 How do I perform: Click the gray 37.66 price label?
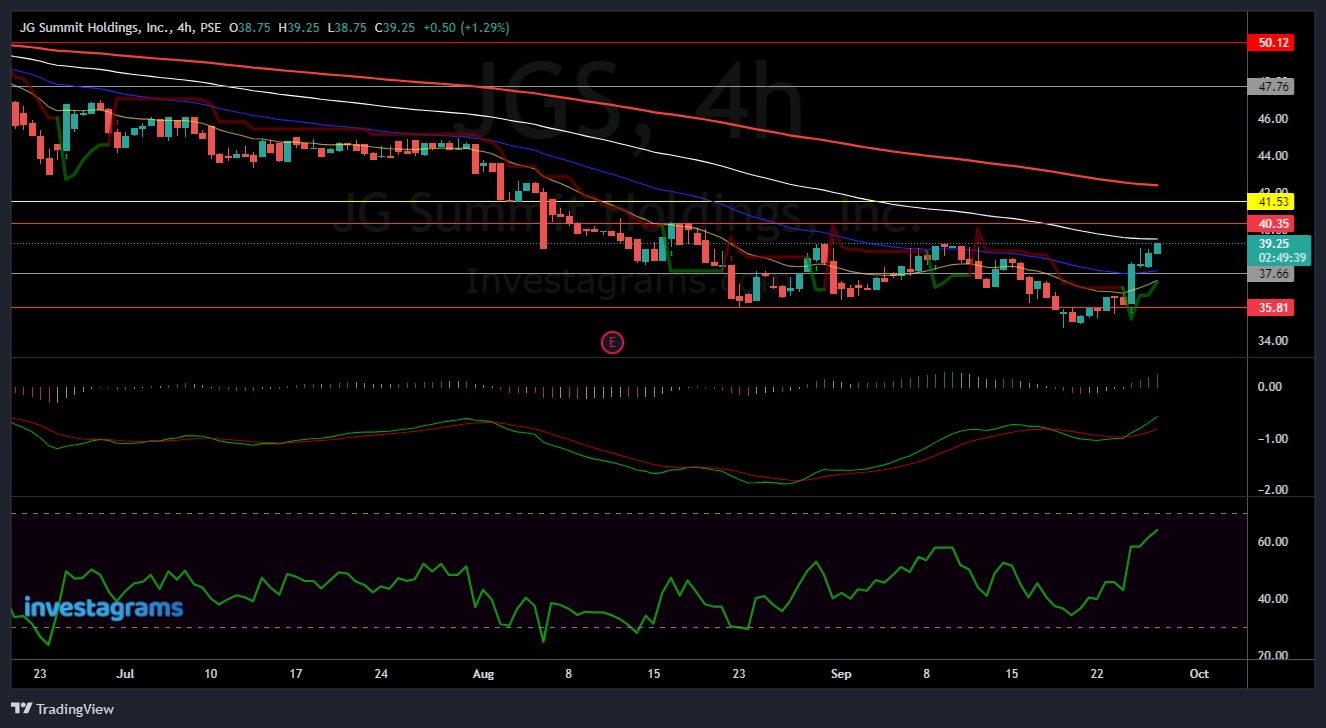(x=1272, y=273)
